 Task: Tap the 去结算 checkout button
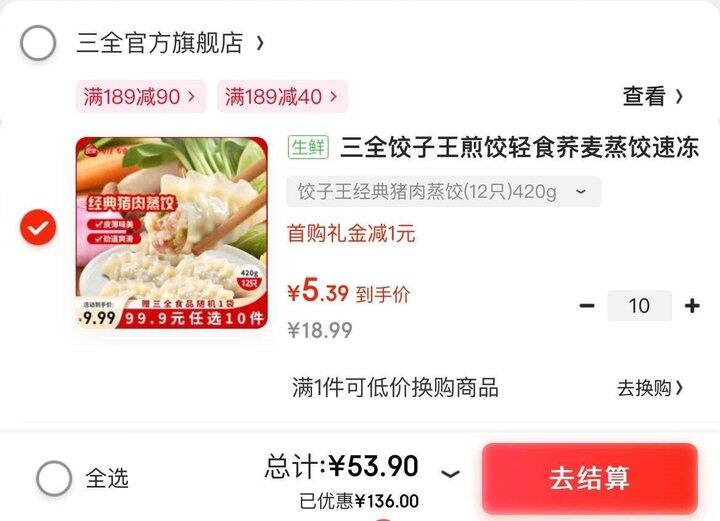tap(590, 478)
